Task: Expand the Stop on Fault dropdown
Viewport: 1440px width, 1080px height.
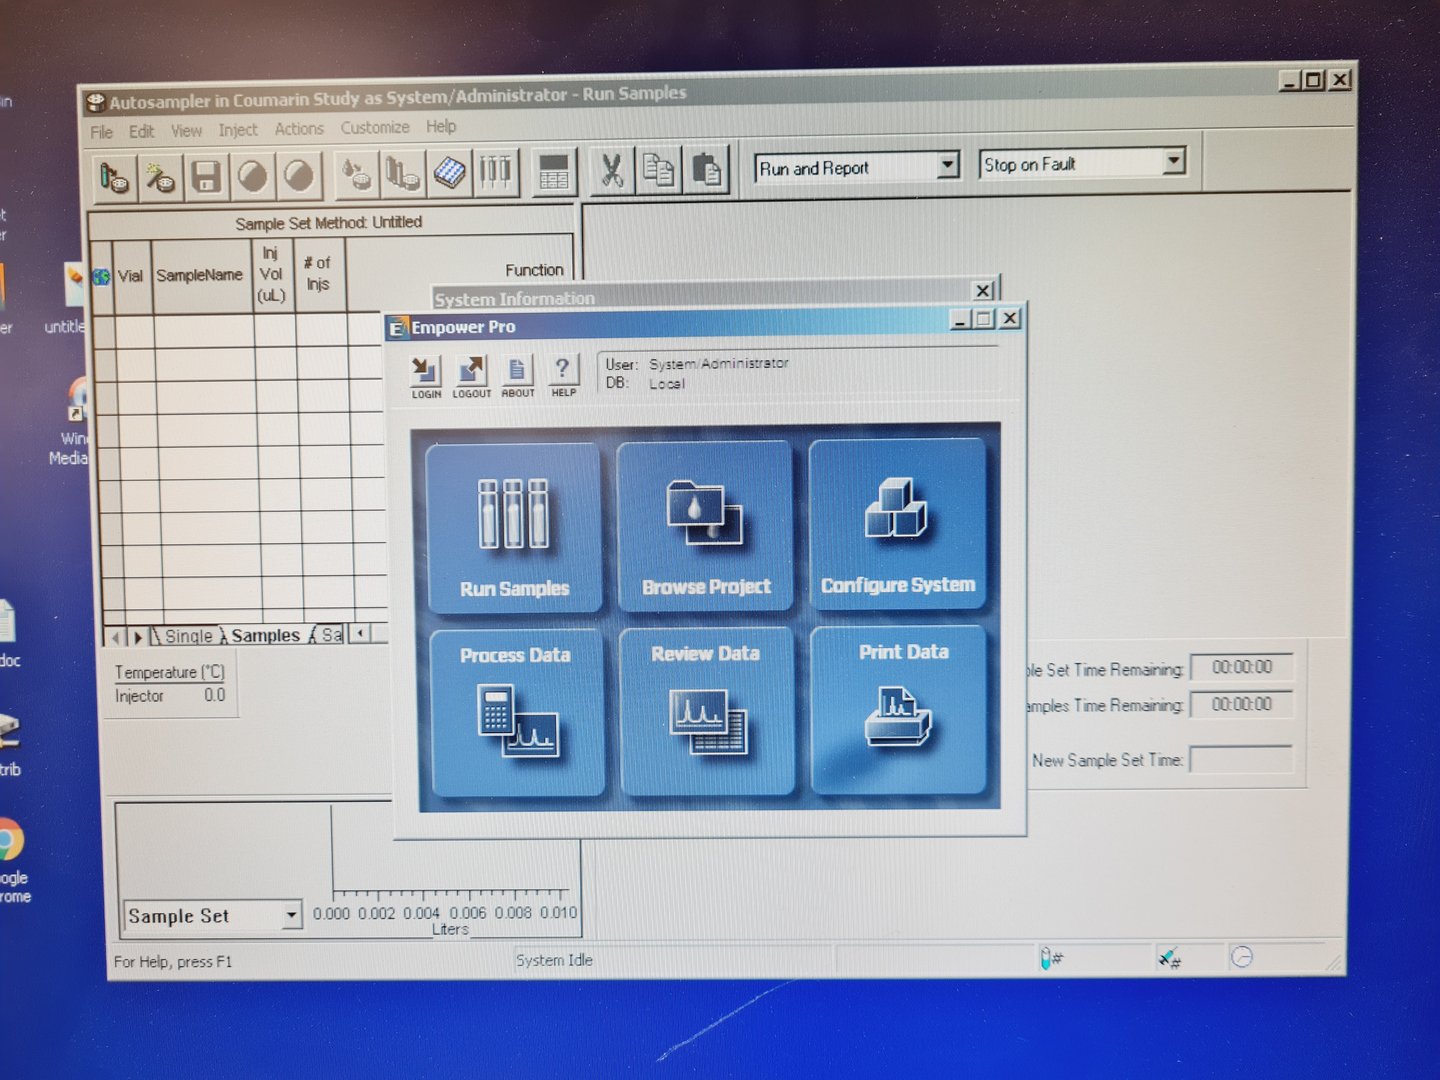Action: pyautogui.click(x=1174, y=161)
